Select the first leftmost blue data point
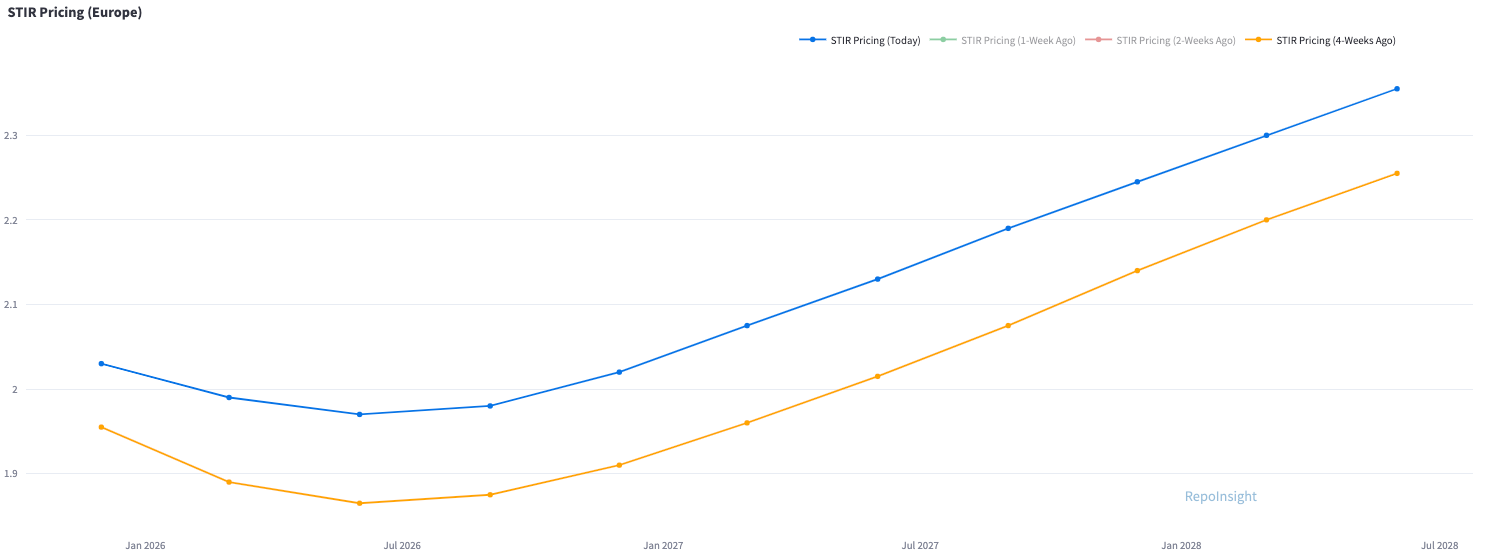Screen dimensions: 1492x560 (x=101, y=364)
